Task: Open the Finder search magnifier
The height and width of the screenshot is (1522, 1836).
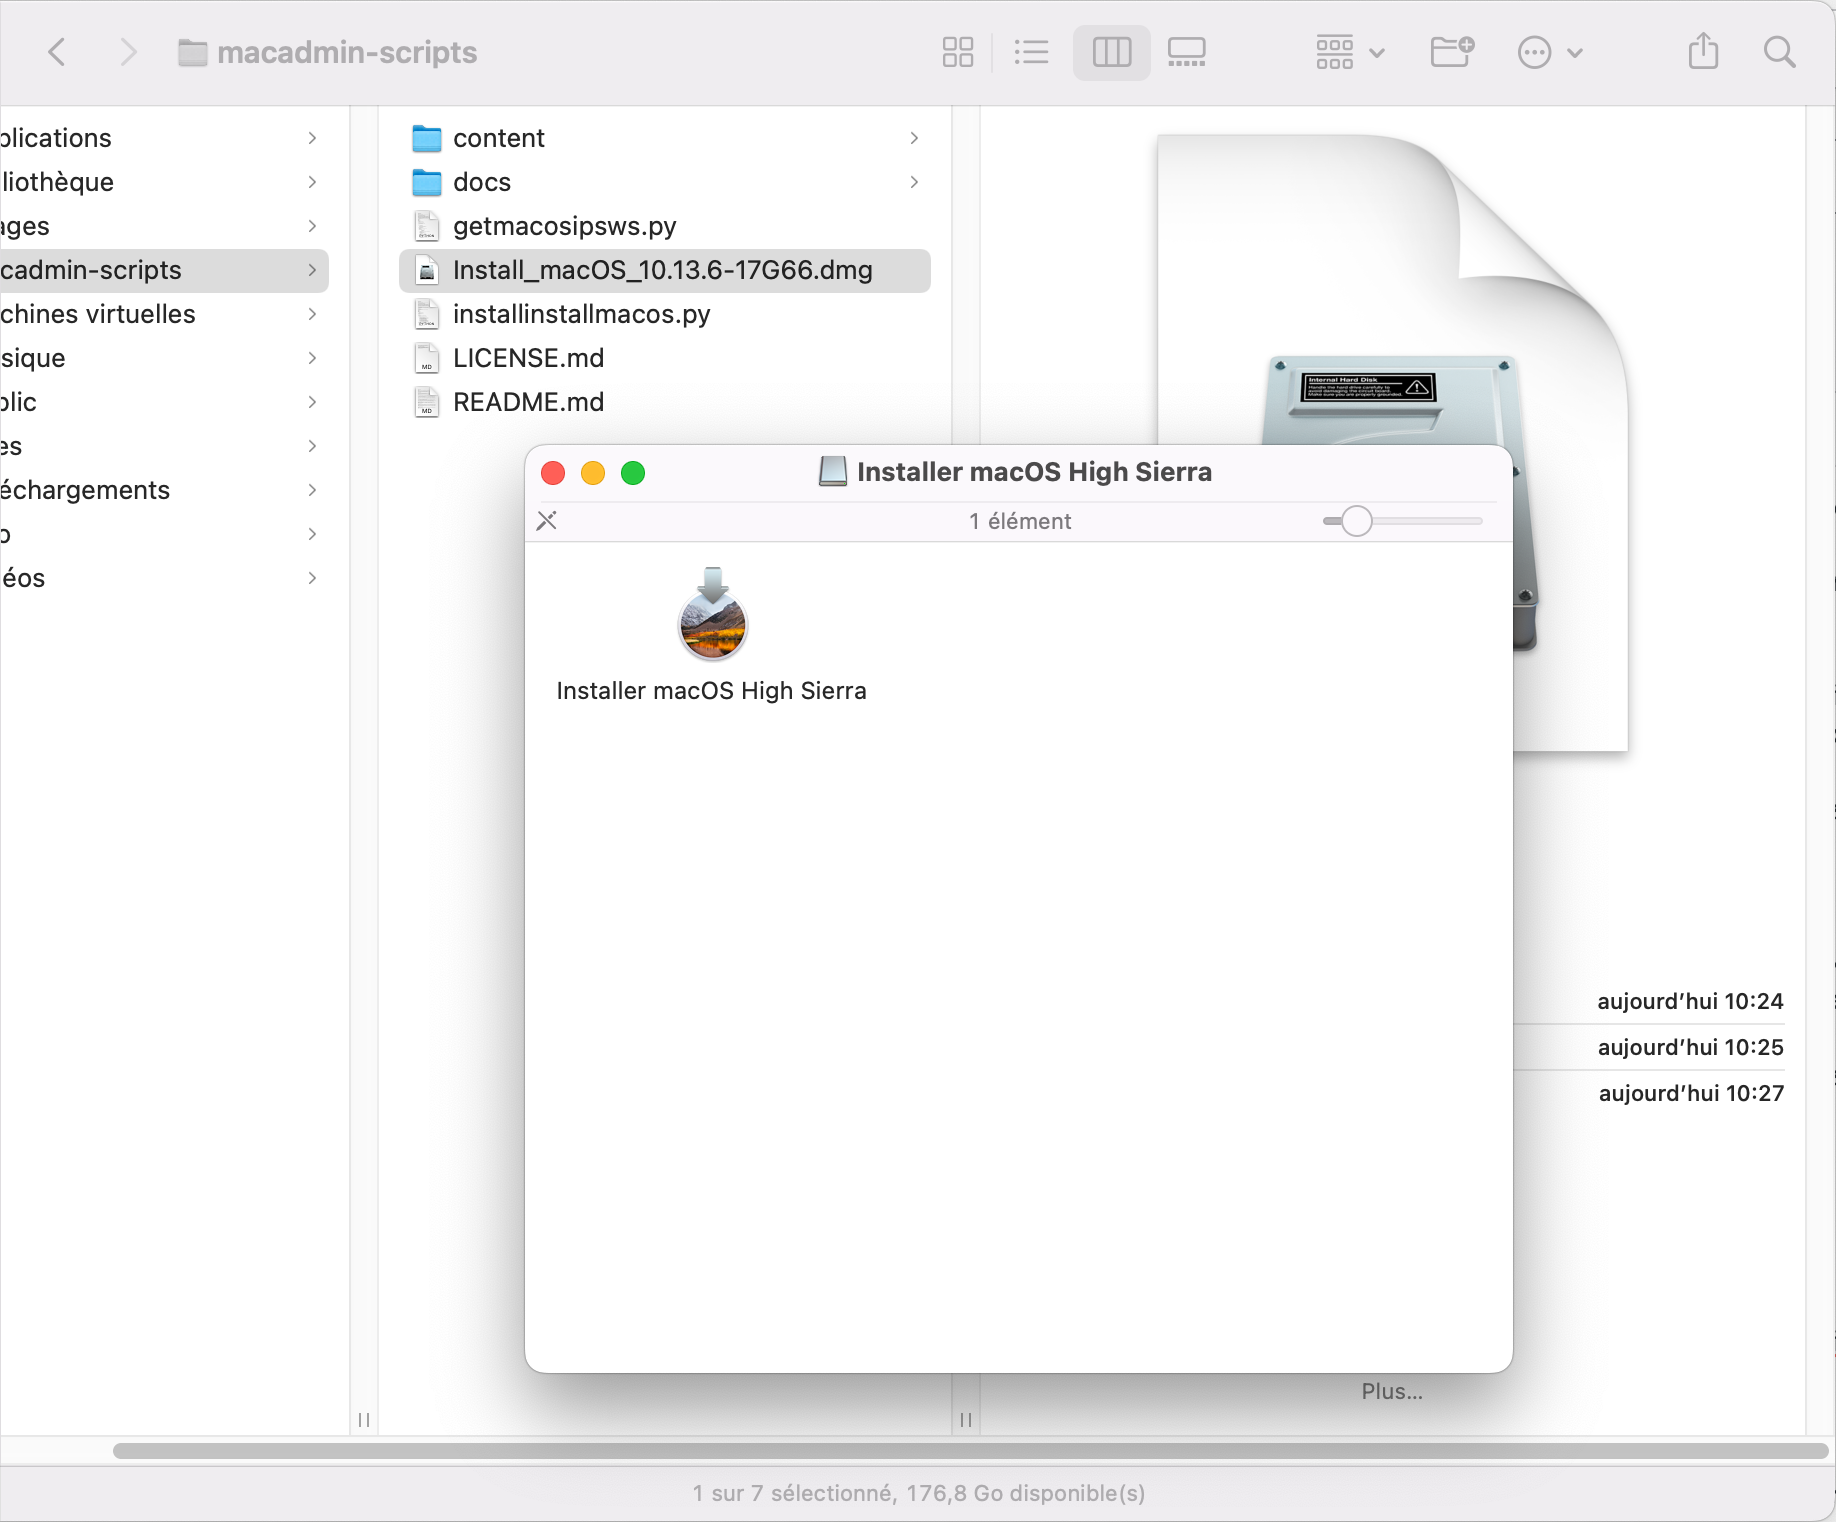Action: tap(1779, 52)
